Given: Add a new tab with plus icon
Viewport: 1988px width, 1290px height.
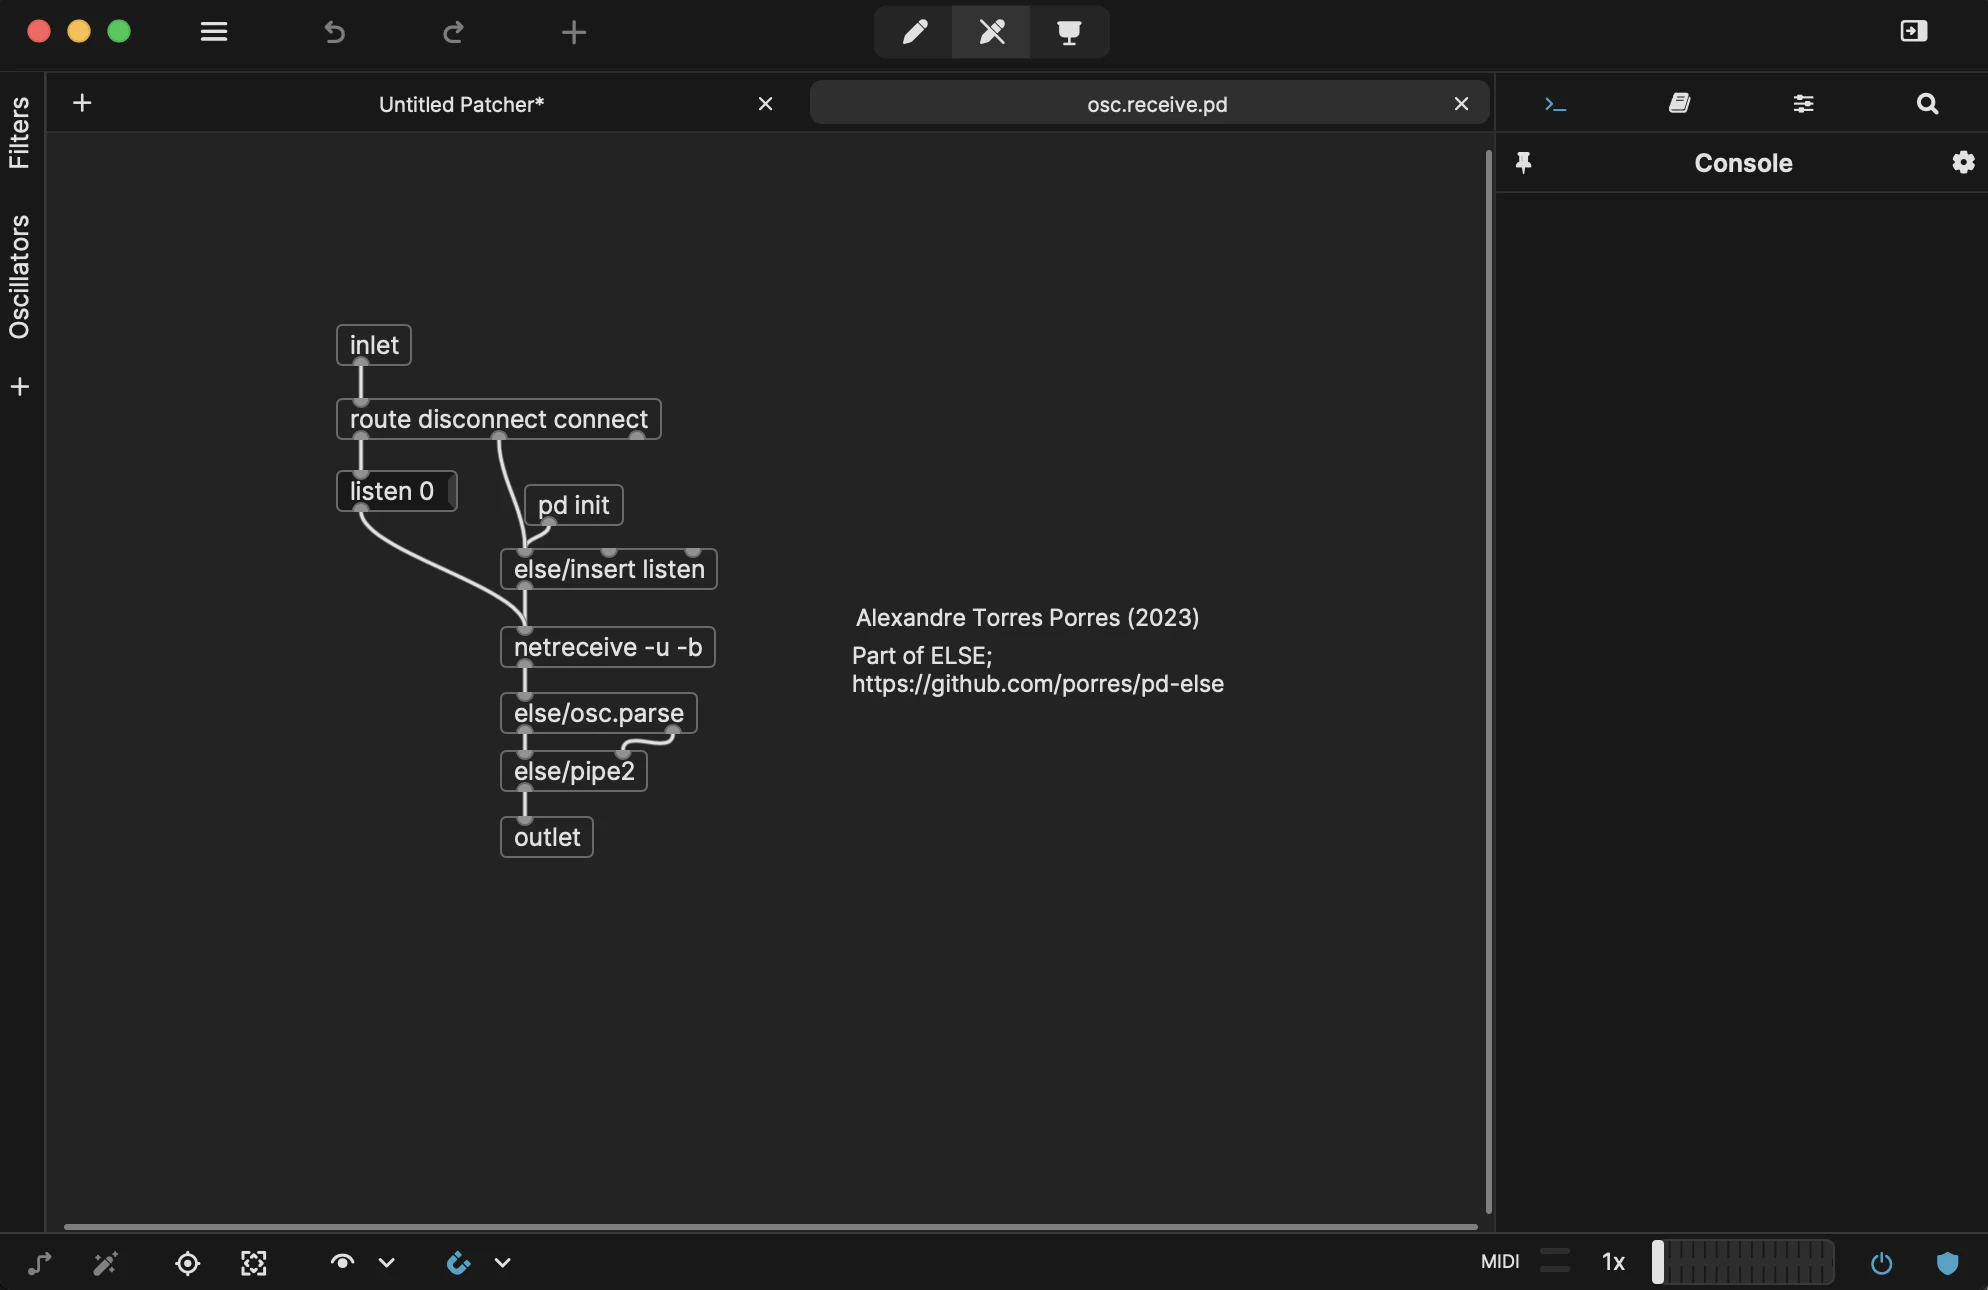Looking at the screenshot, I should tap(82, 103).
